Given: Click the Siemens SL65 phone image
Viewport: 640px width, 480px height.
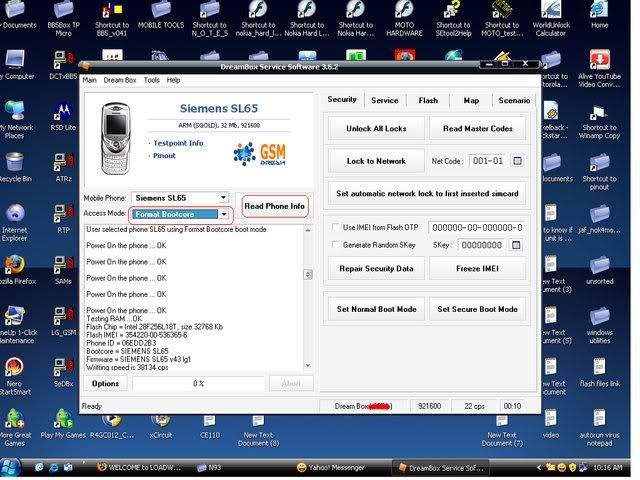Looking at the screenshot, I should pyautogui.click(x=116, y=138).
